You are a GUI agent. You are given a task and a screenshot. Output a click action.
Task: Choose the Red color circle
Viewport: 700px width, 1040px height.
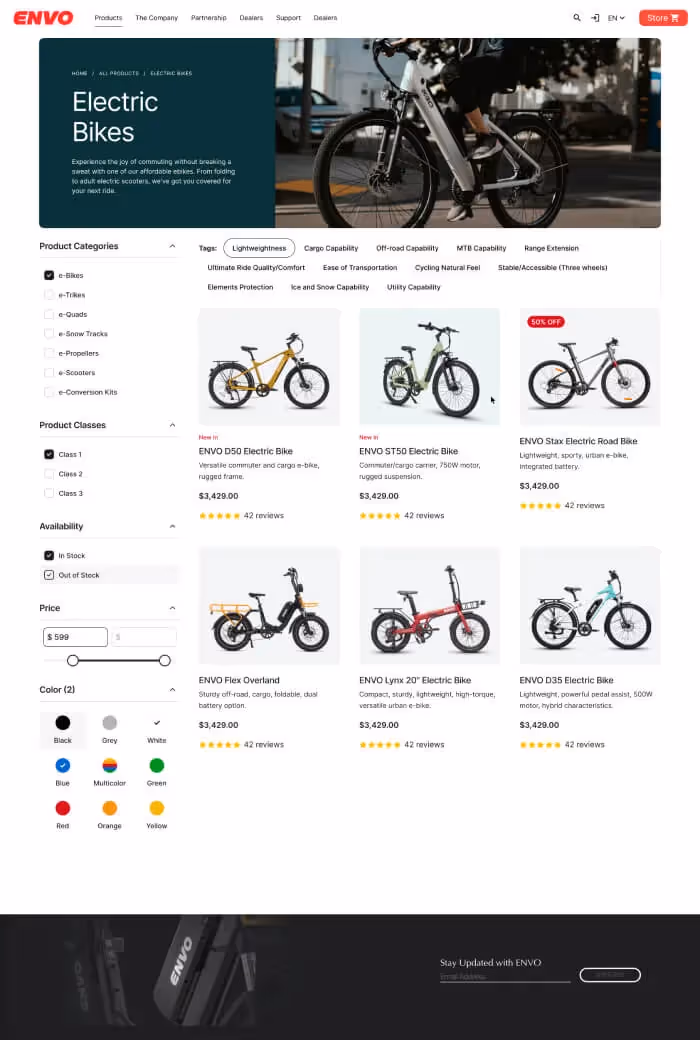tap(62, 808)
